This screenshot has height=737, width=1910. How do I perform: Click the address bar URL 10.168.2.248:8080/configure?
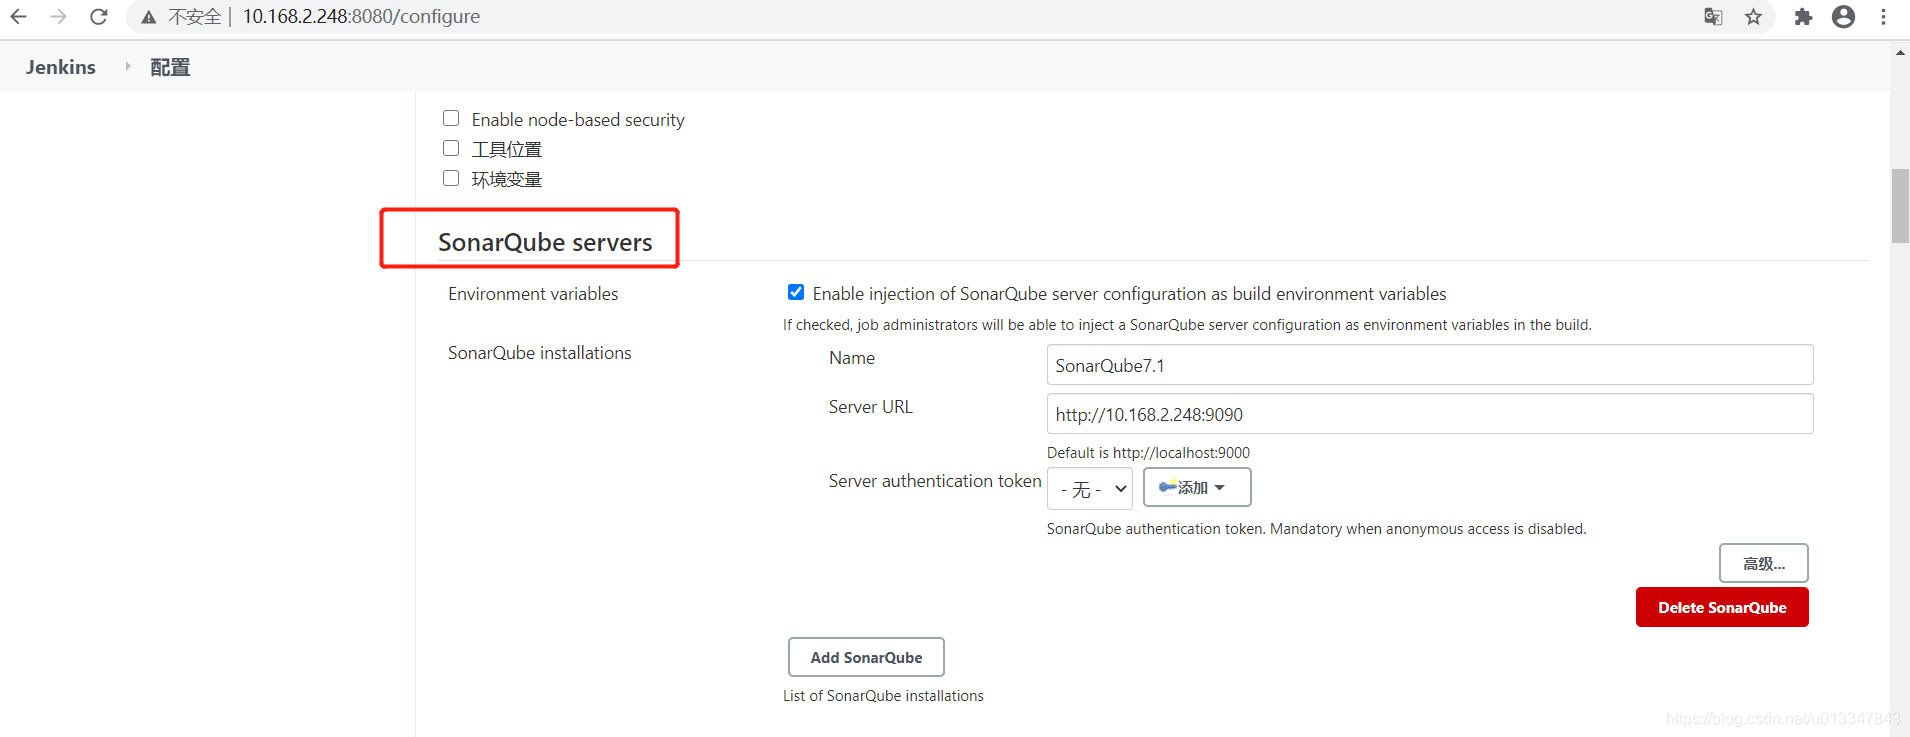361,16
